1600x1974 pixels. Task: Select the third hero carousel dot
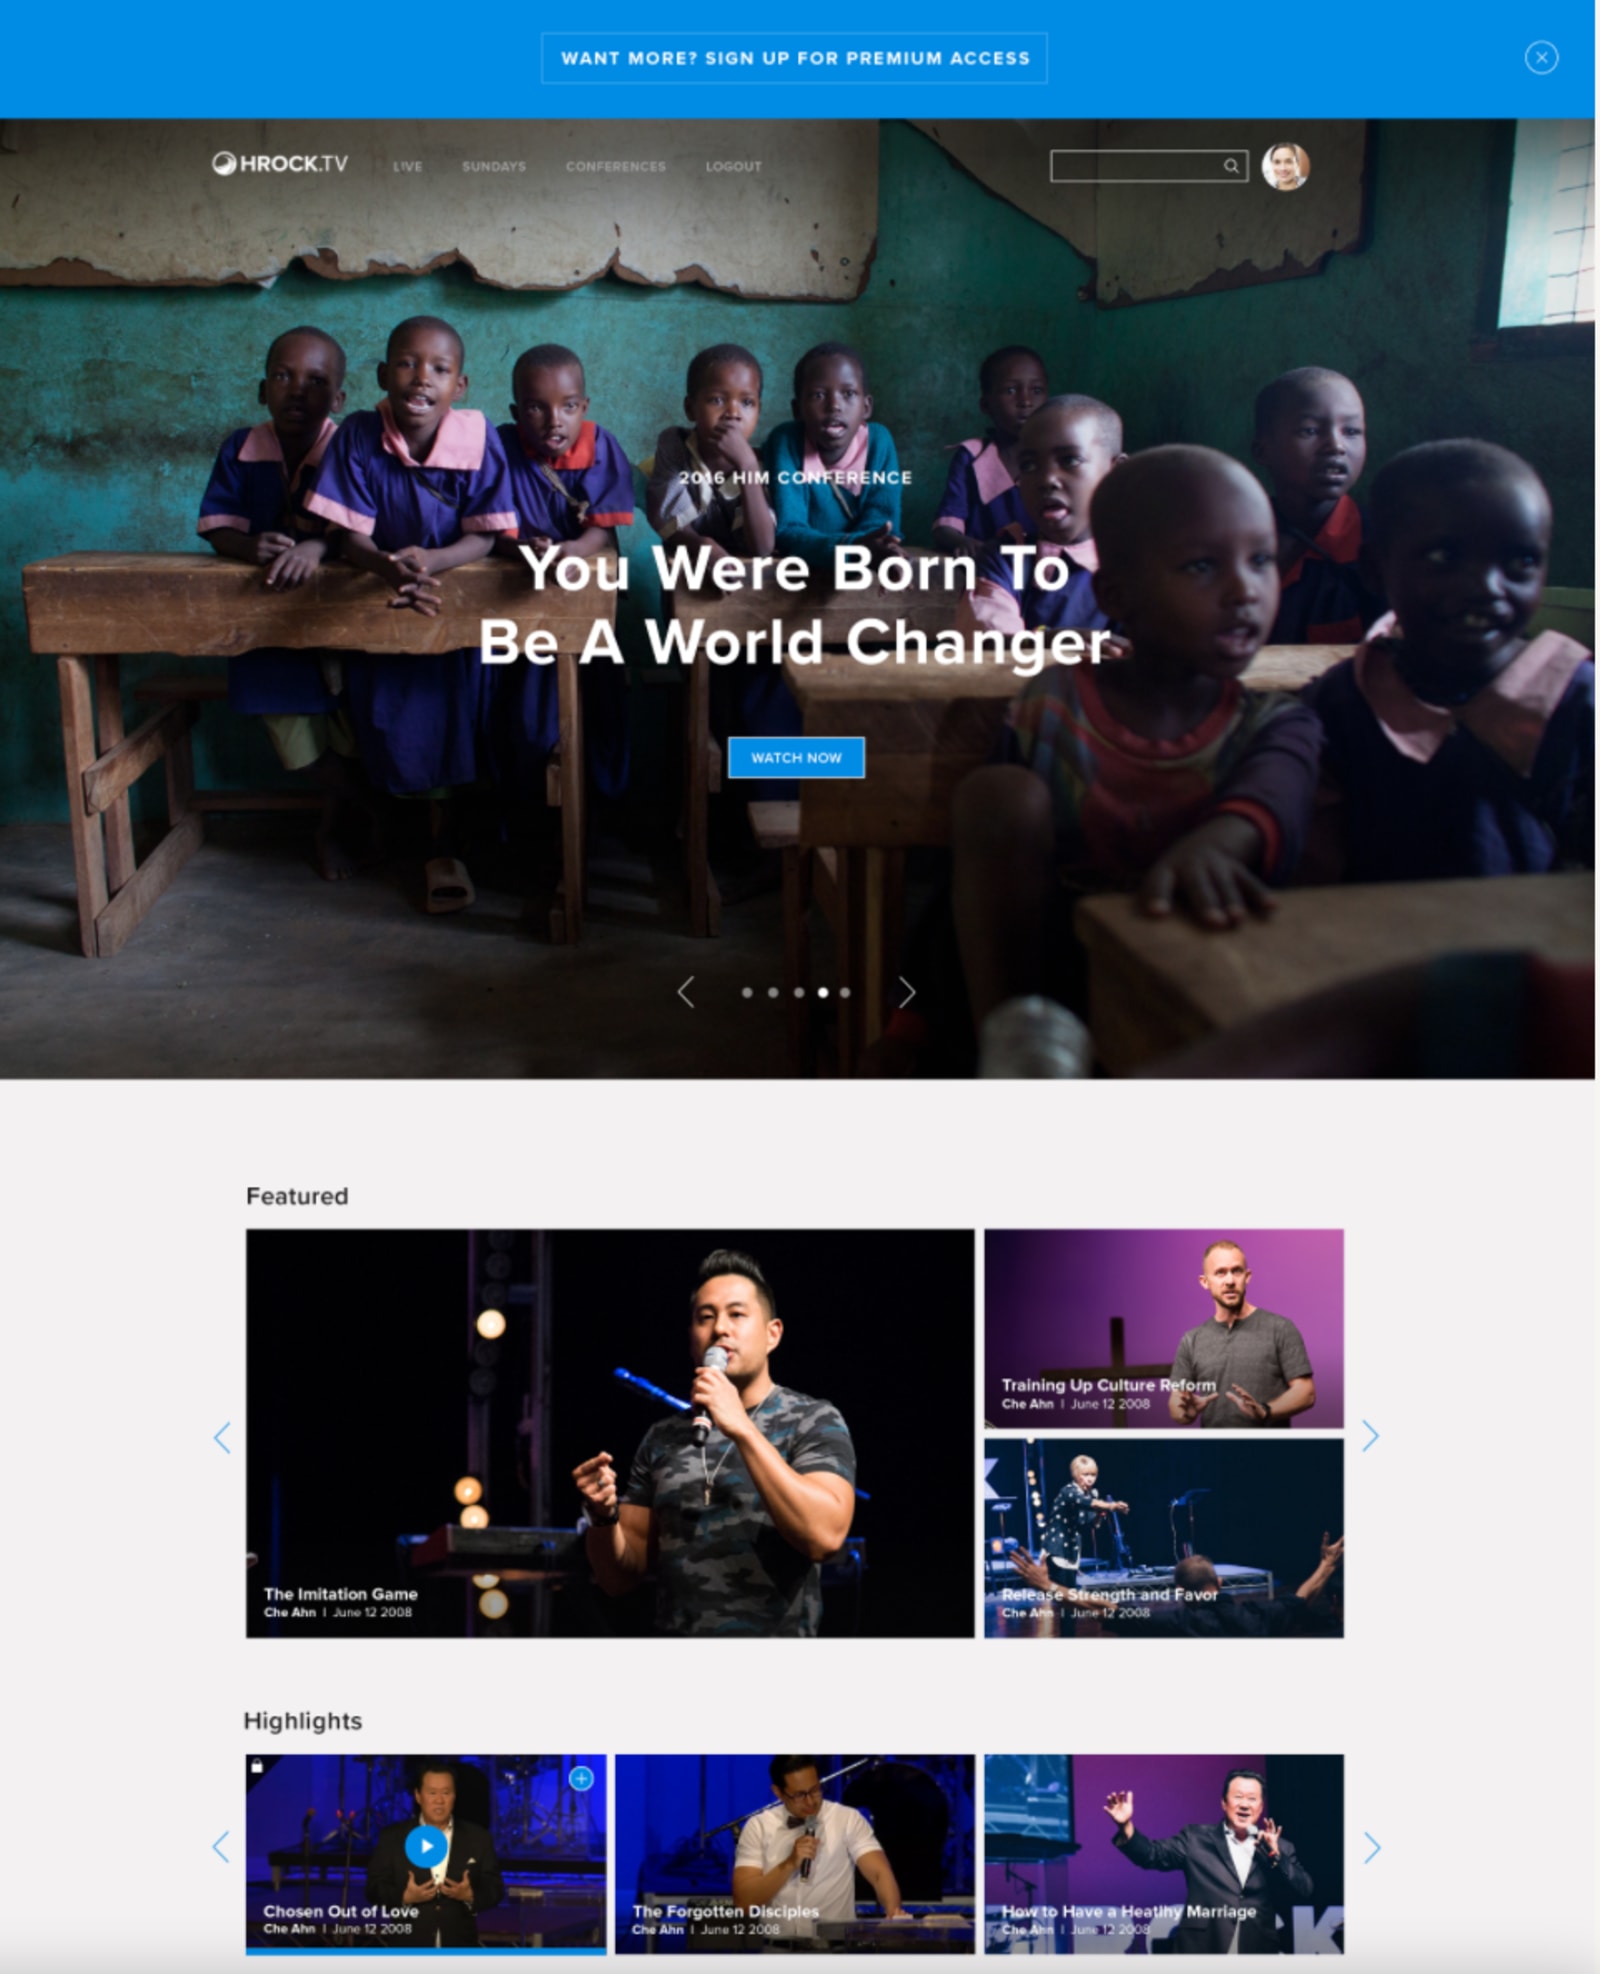pyautogui.click(x=799, y=992)
